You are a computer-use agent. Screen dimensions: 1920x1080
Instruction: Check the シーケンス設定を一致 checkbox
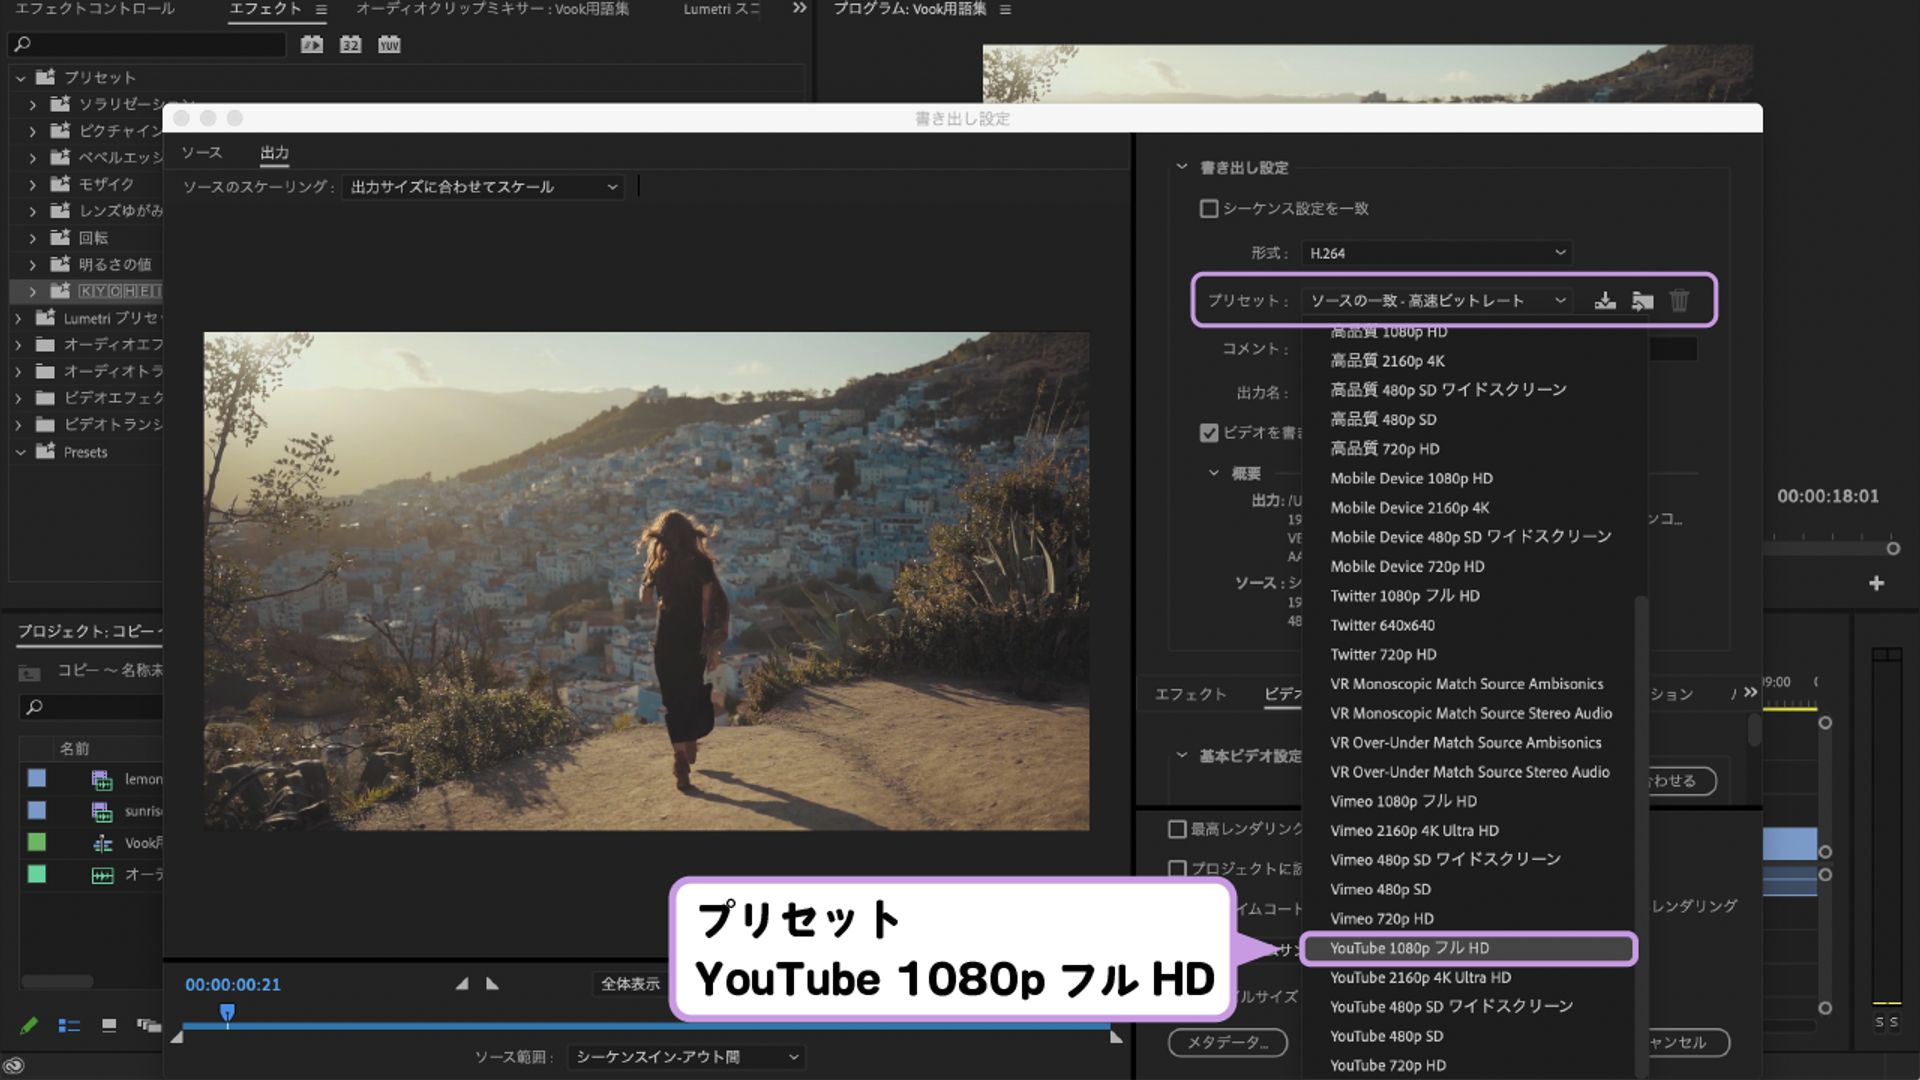tap(1207, 209)
